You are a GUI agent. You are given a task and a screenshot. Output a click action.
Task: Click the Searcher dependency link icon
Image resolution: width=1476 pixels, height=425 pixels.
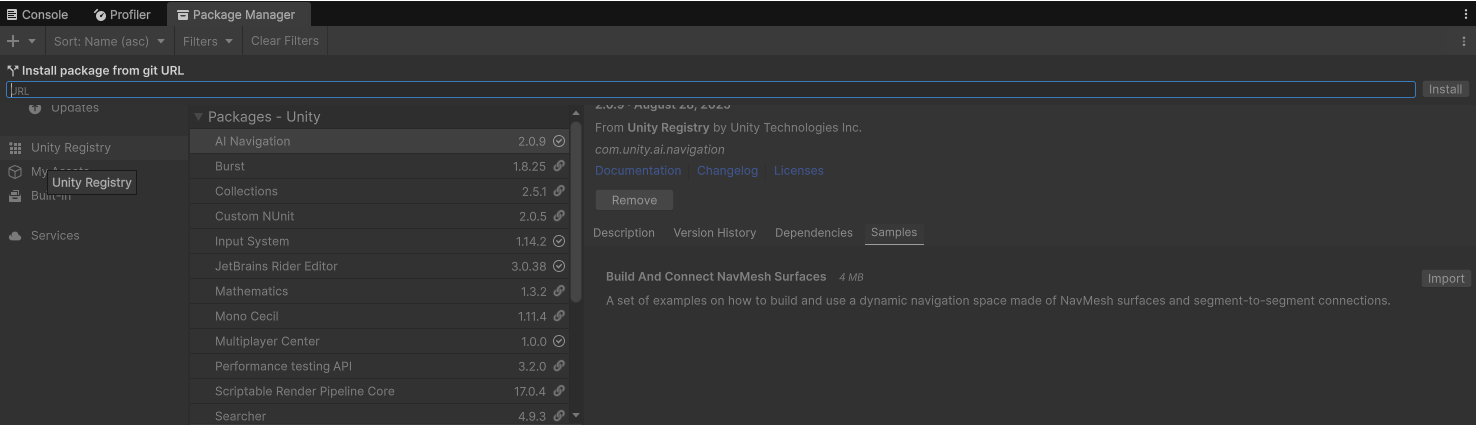559,415
